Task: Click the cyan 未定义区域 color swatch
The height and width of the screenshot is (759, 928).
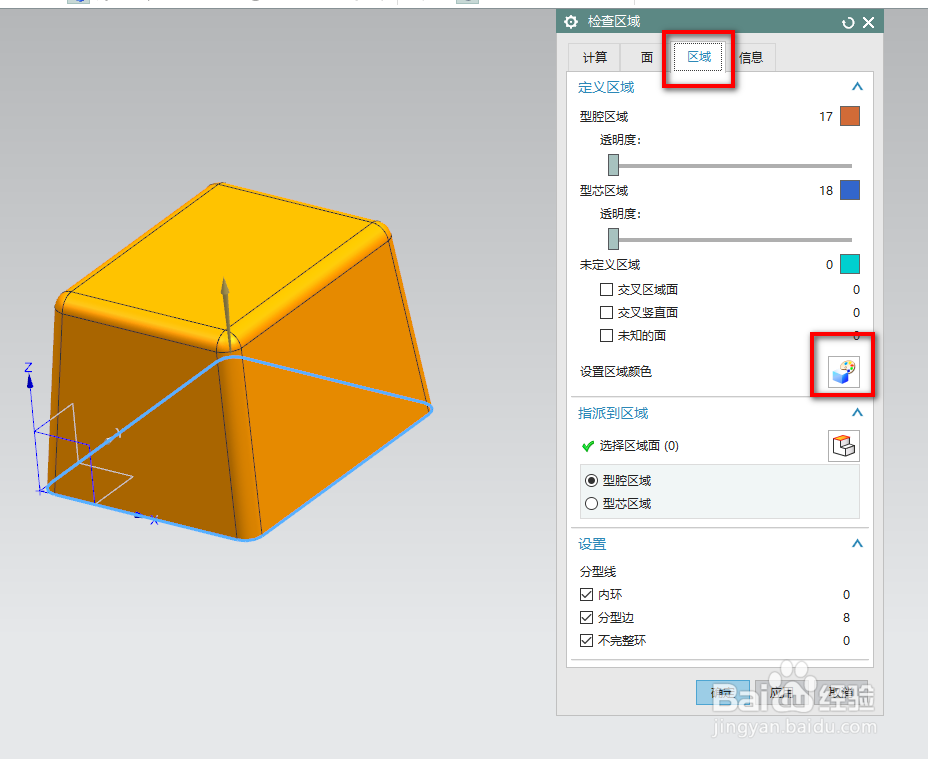Action: (850, 264)
